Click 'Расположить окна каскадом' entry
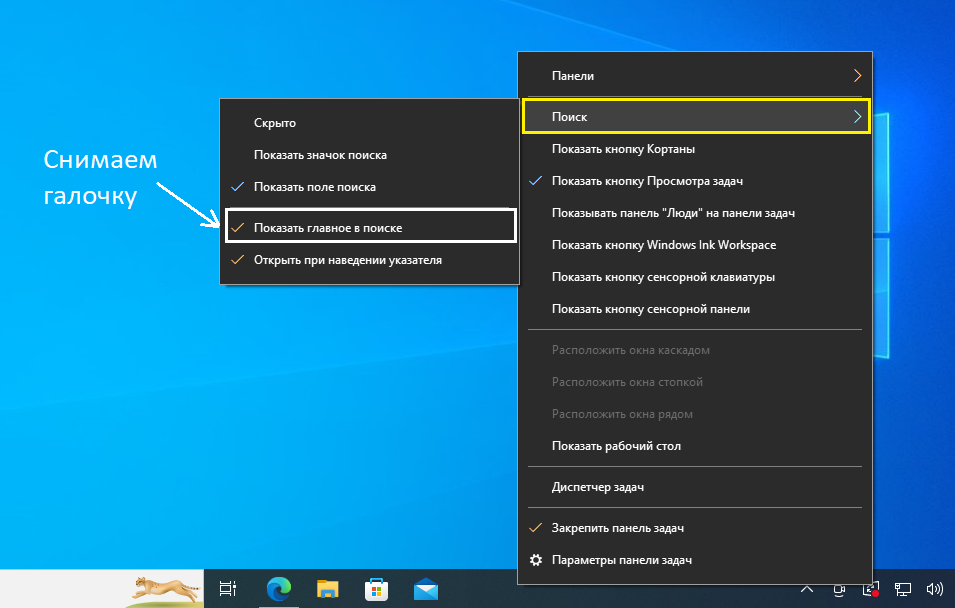 (695, 350)
